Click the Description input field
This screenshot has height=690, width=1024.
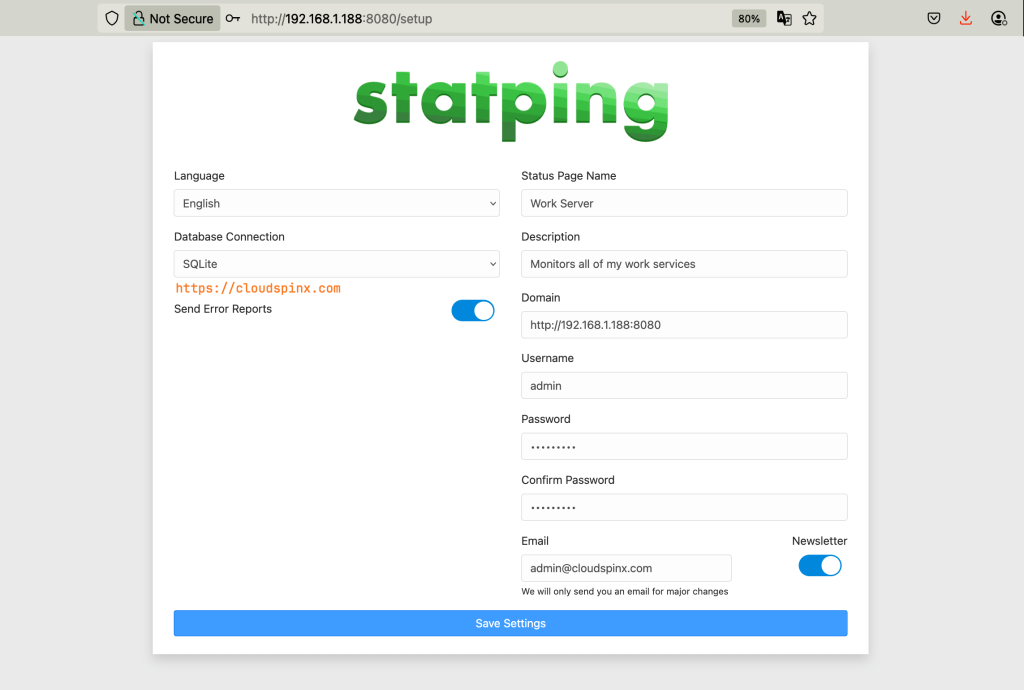684,264
